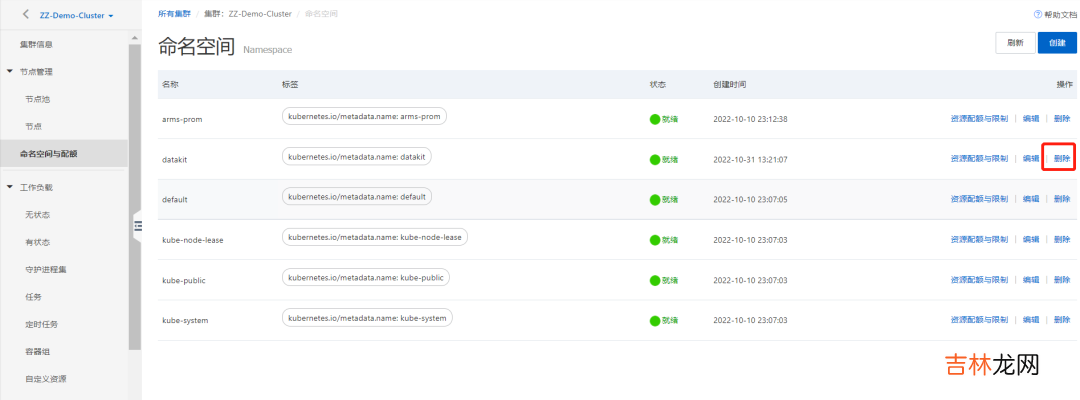1080x400 pixels.
Task: Collapse the 节点管理 section in sidebar
Action: point(10,72)
